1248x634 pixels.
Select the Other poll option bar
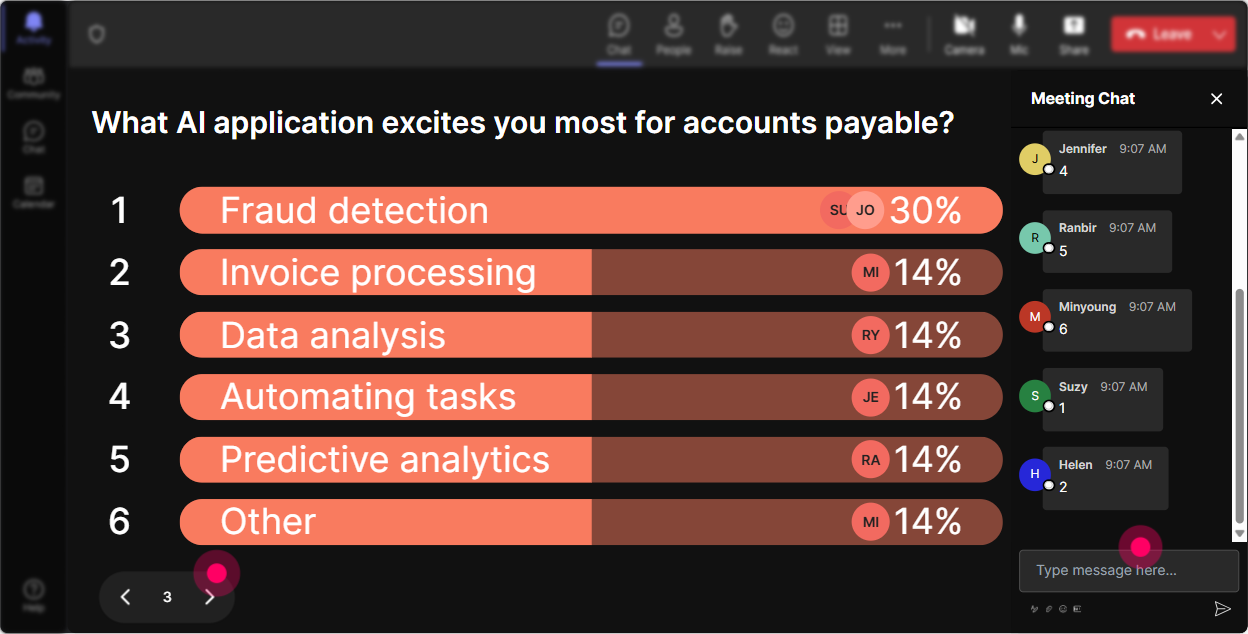pyautogui.click(x=591, y=522)
